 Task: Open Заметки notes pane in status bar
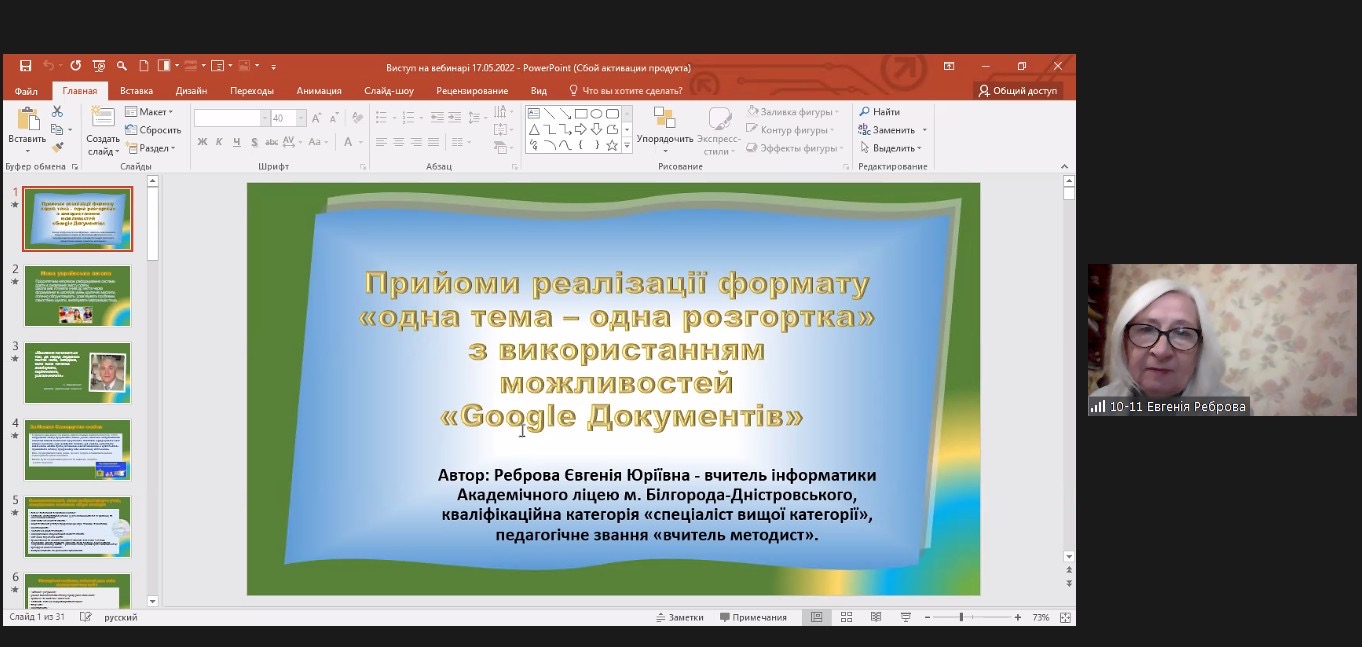679,617
